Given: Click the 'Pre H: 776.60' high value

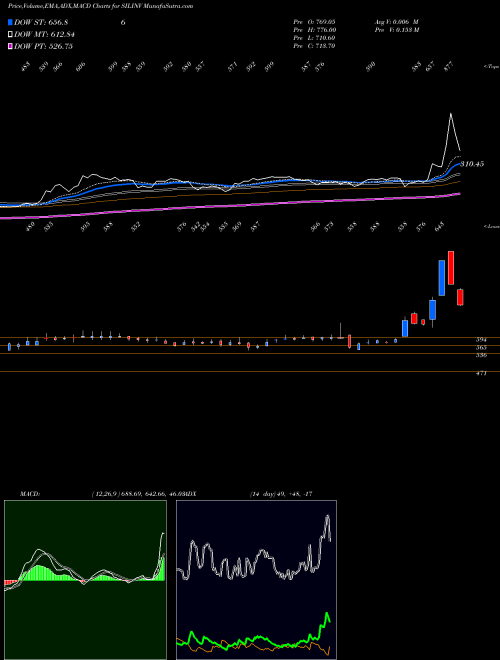Looking at the screenshot, I should click(x=314, y=30).
